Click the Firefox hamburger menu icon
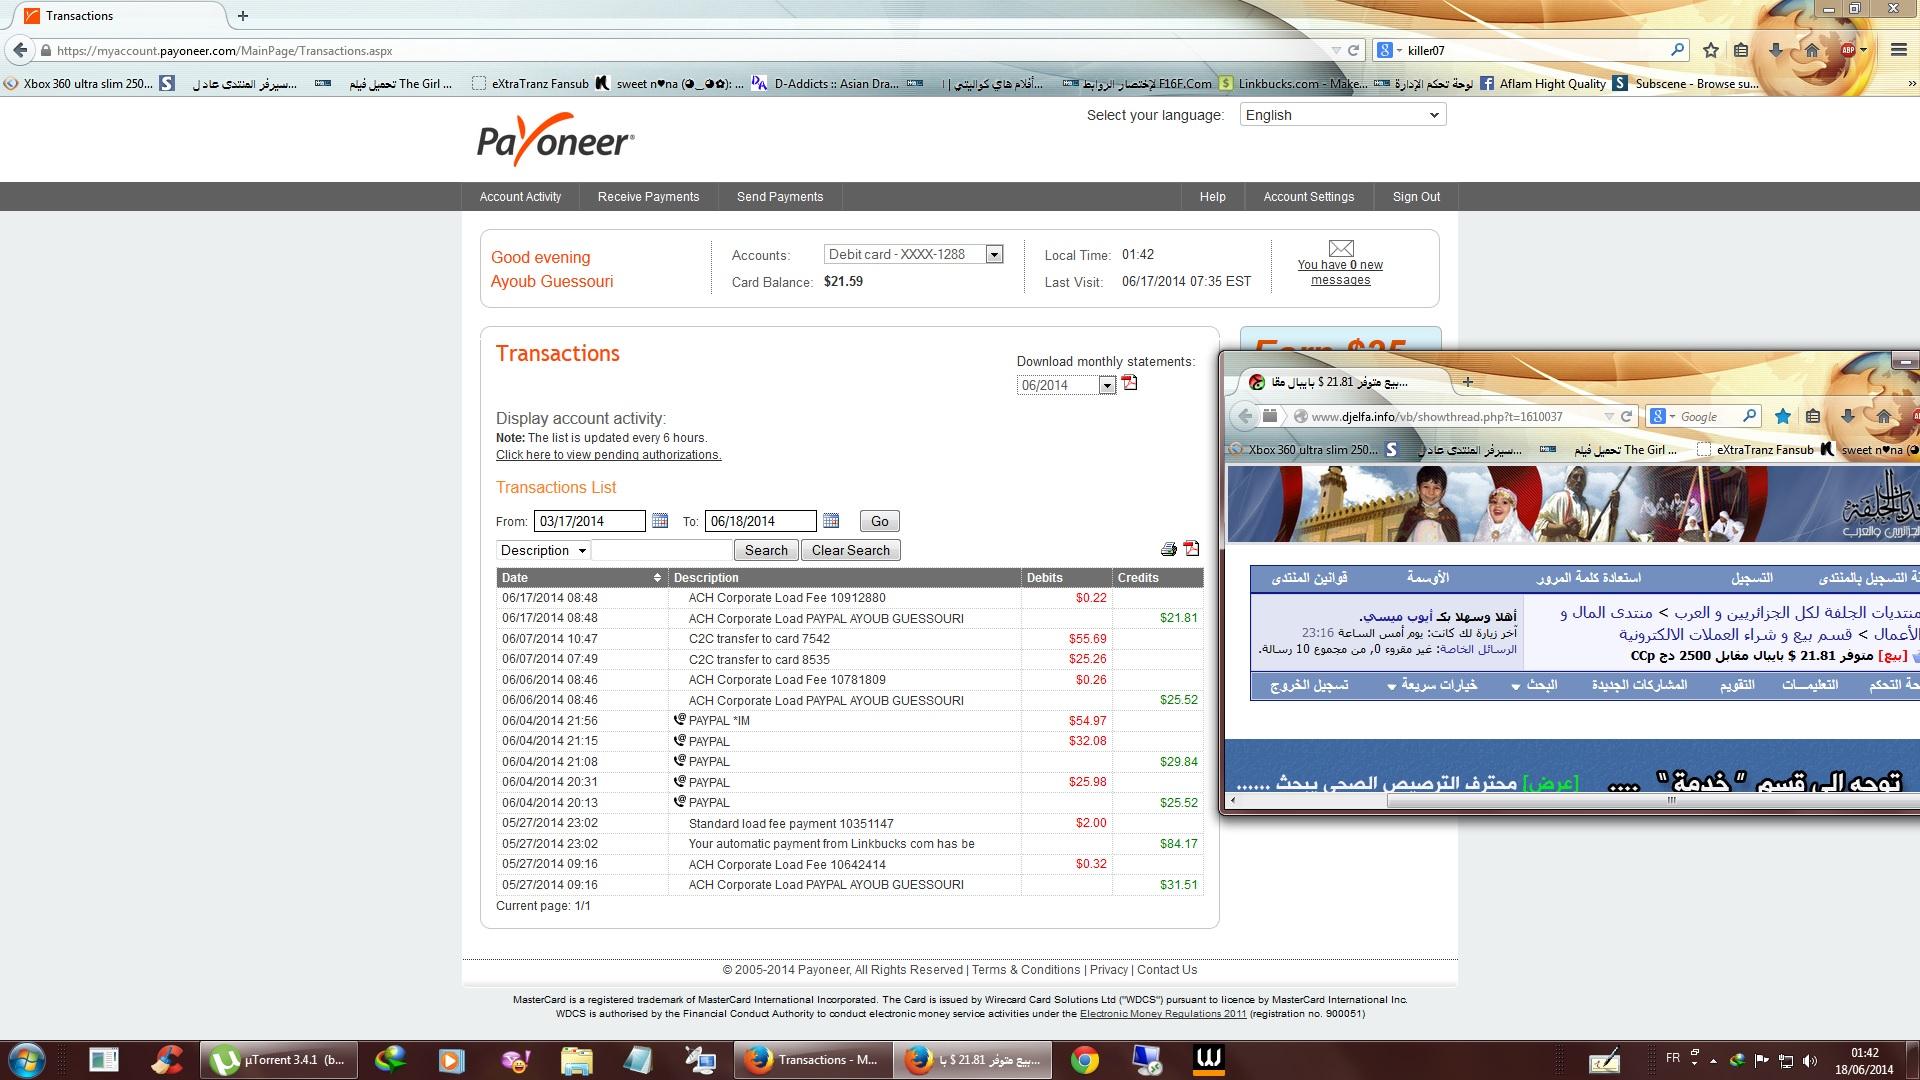 coord(1898,50)
